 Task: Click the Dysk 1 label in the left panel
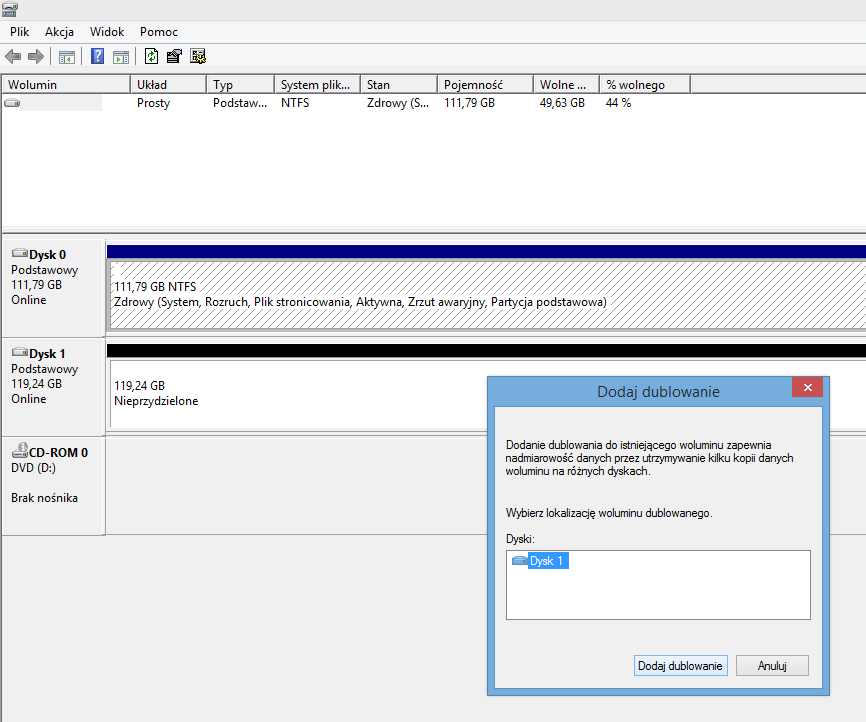pos(47,354)
